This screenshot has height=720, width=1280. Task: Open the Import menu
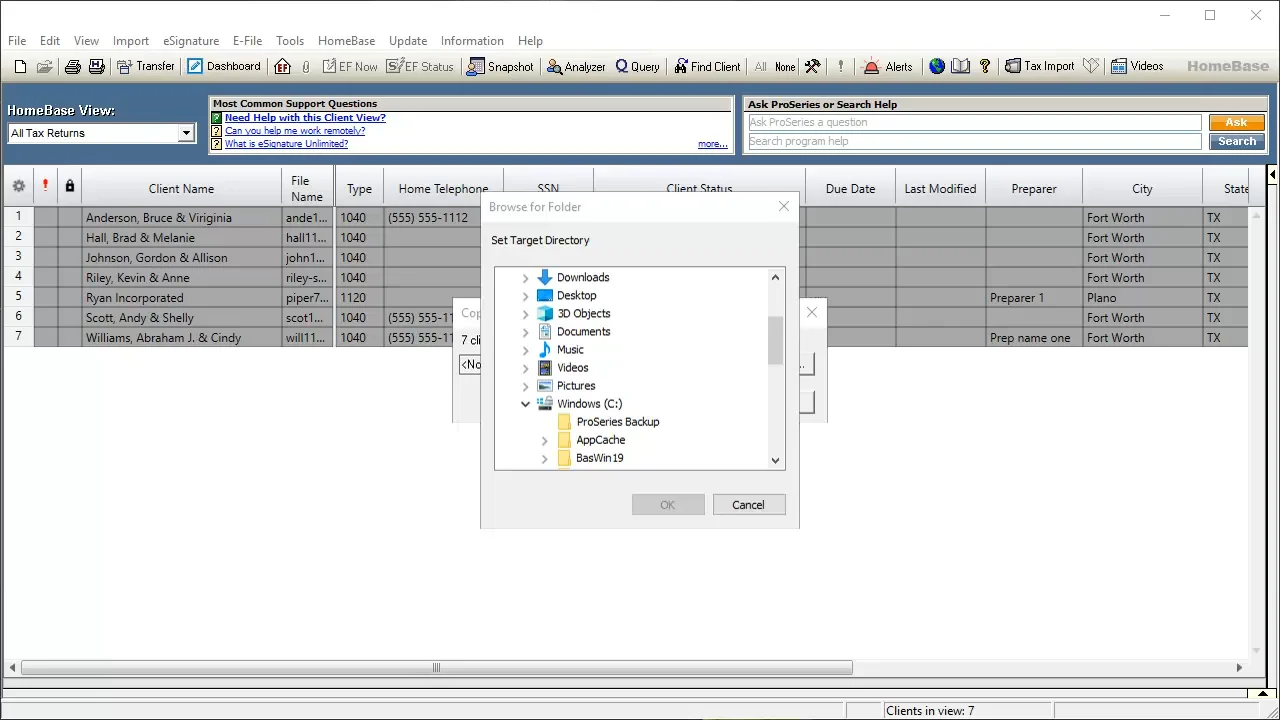tap(131, 41)
